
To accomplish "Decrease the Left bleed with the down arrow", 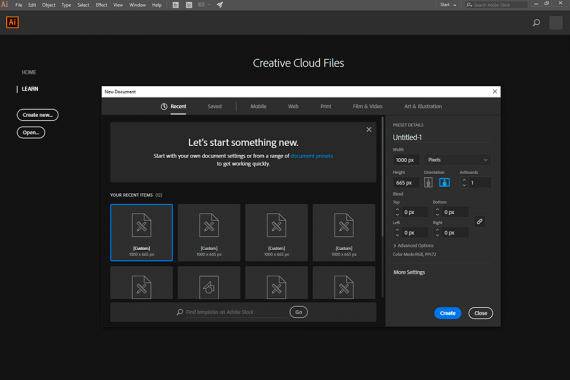I will pyautogui.click(x=397, y=235).
